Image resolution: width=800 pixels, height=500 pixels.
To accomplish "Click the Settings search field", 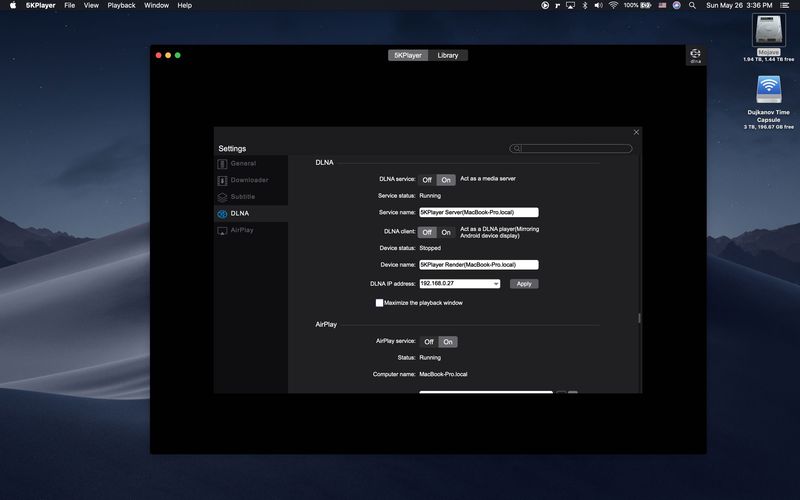I will 571,148.
